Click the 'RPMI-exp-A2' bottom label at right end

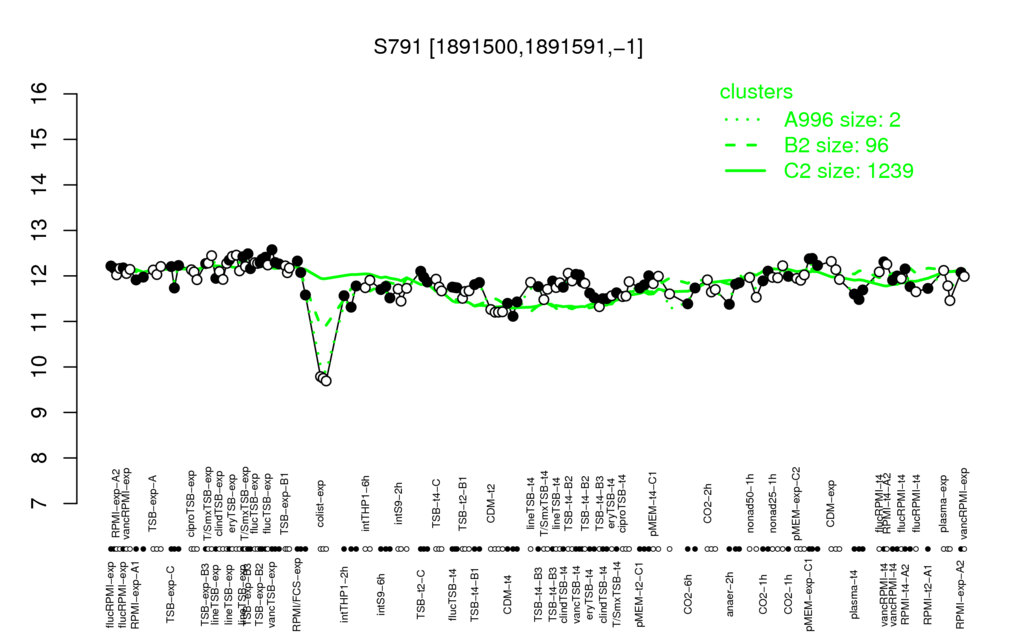coord(959,595)
